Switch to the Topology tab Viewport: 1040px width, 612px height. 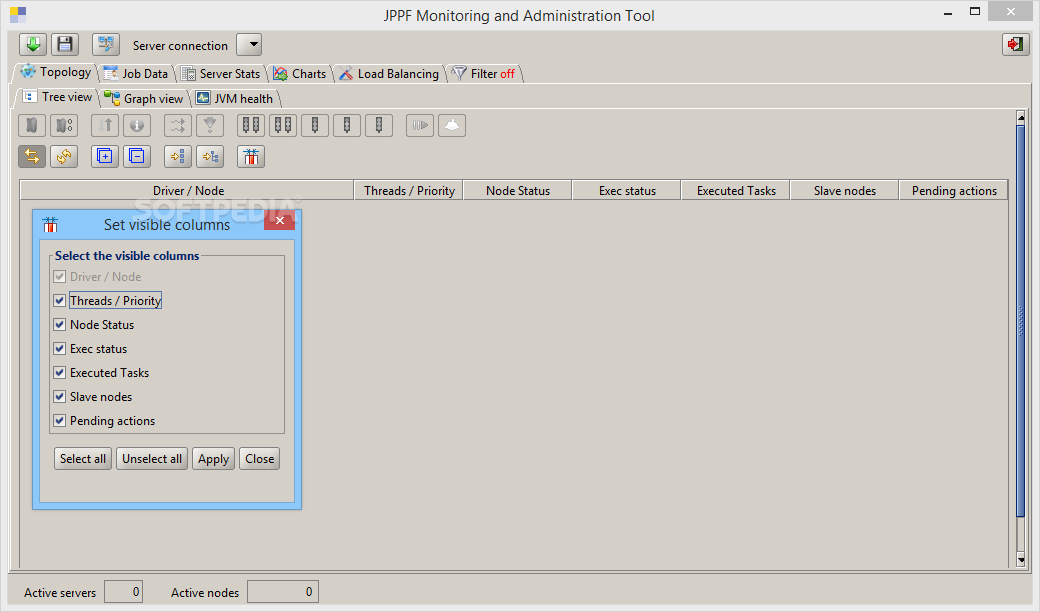click(56, 72)
